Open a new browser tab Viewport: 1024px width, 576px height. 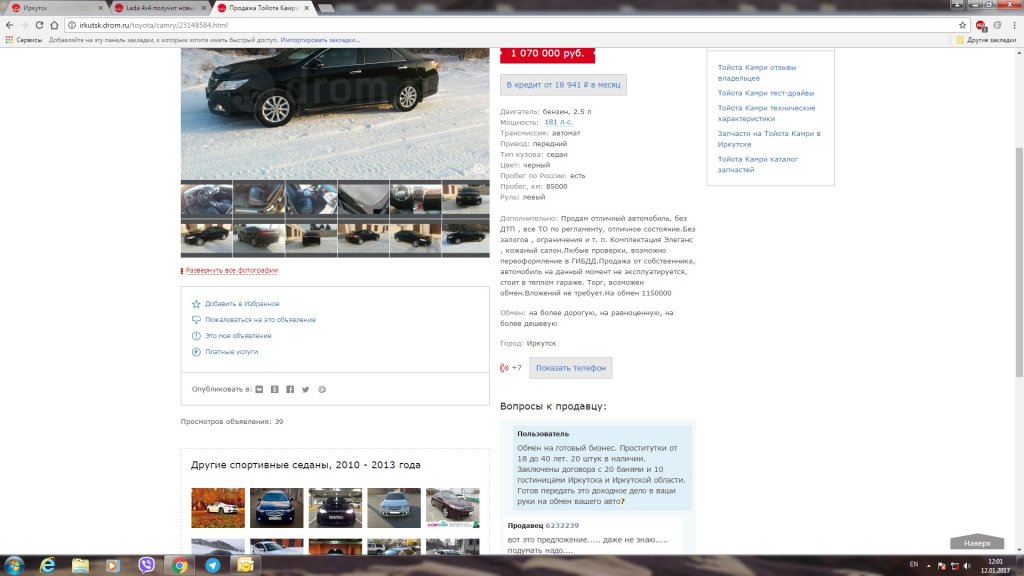point(326,8)
